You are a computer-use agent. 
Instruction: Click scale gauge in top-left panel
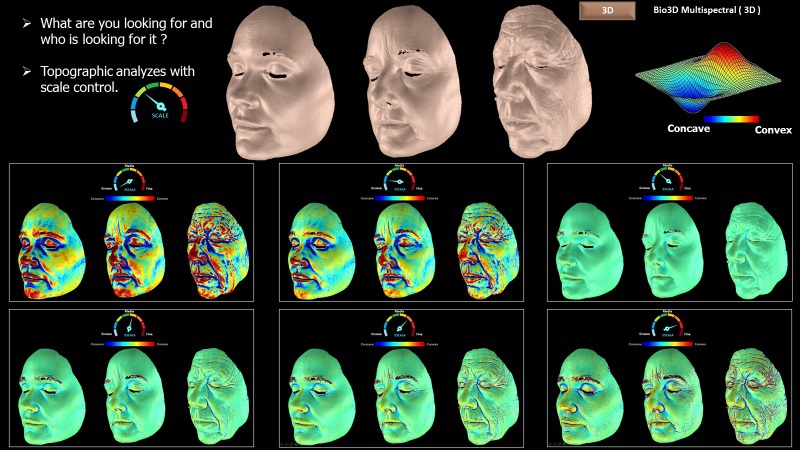click(130, 180)
